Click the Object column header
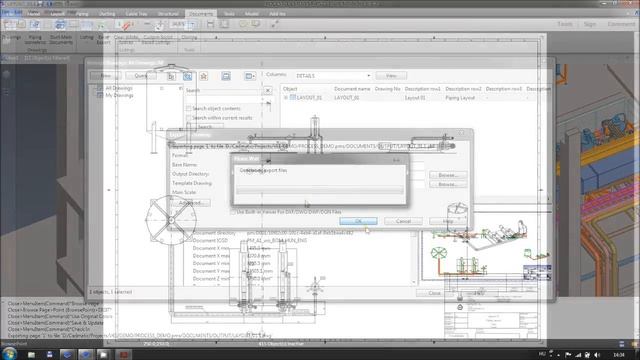Screen dimensions: 640x360 point(290,89)
